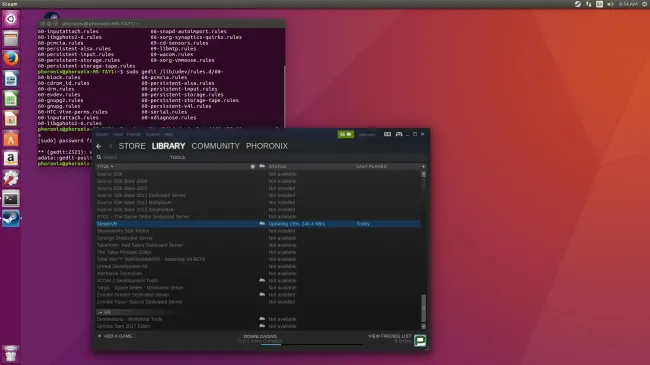Open the TOOLS library filter dropdown

pos(177,157)
